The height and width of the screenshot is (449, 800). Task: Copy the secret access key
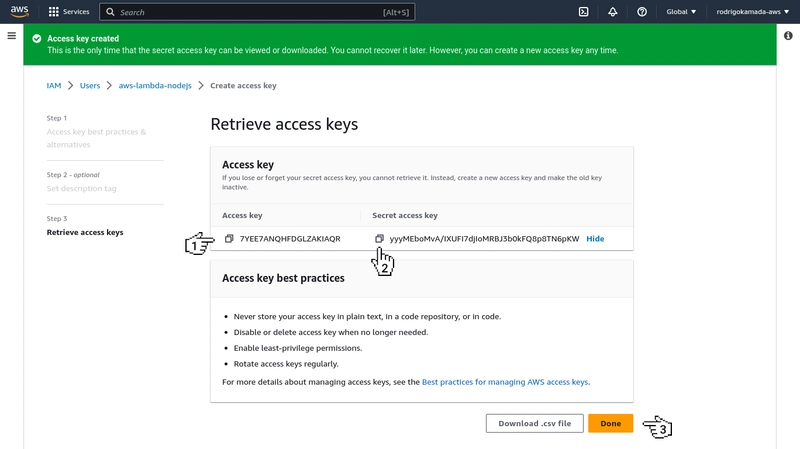[379, 239]
